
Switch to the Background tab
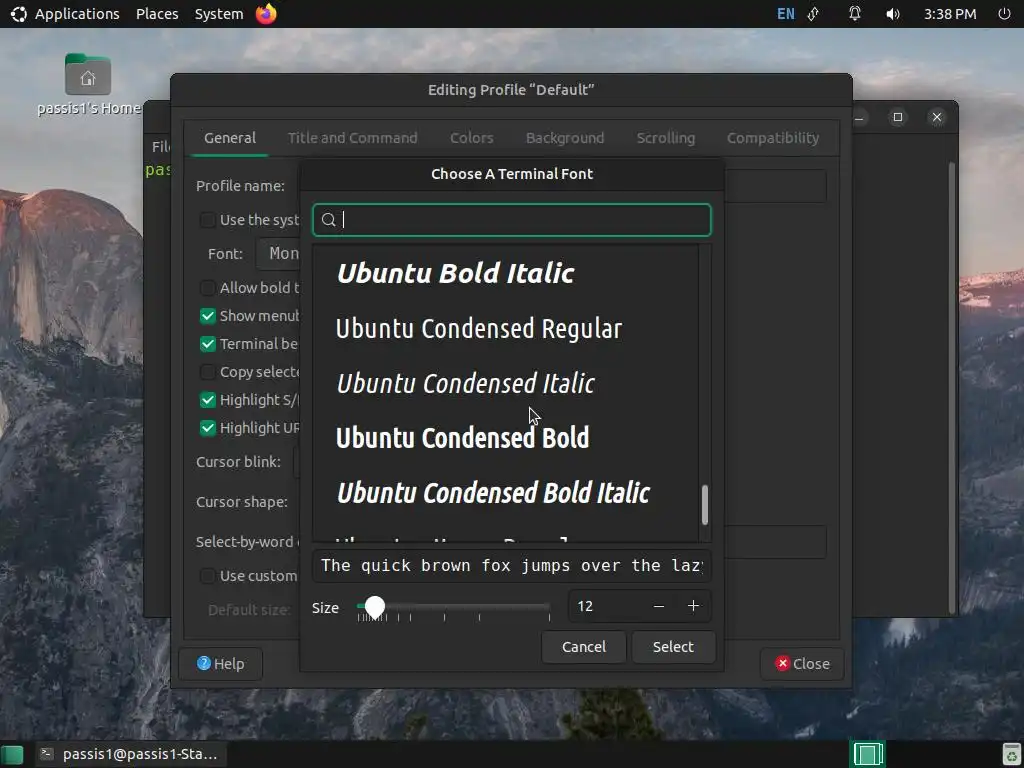(x=565, y=138)
